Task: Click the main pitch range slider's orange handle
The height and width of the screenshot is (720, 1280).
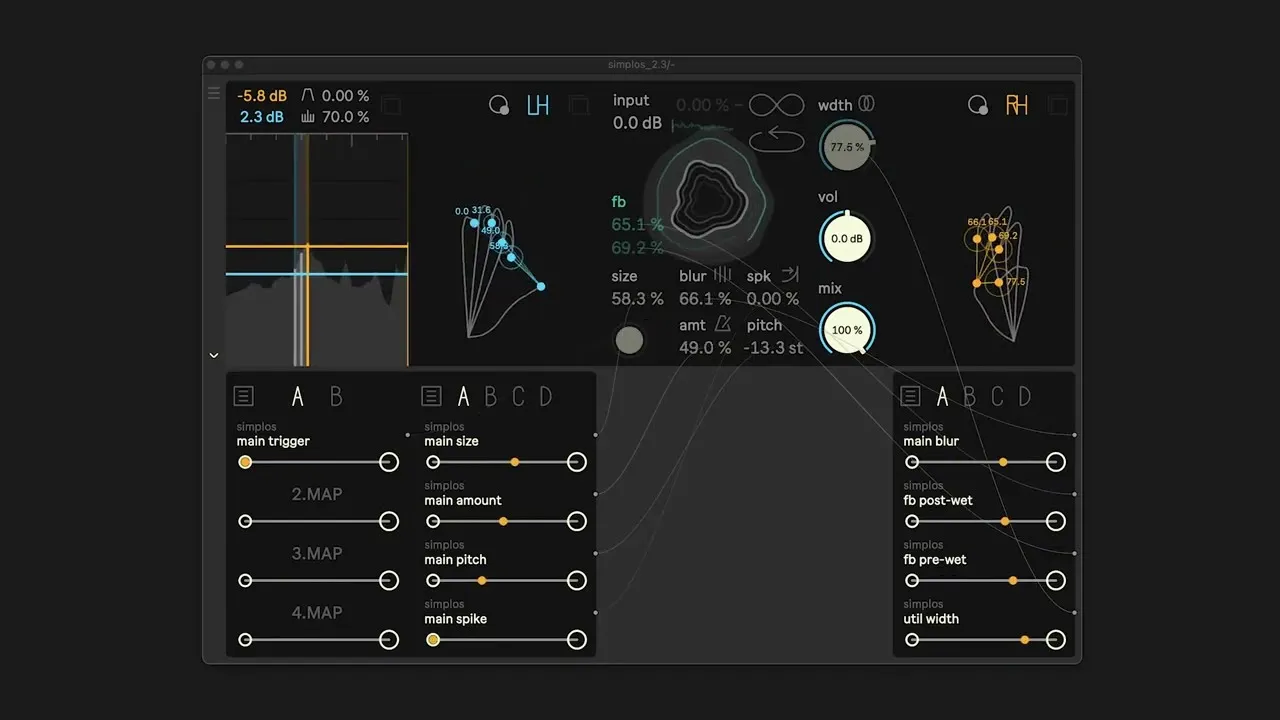Action: 482,580
